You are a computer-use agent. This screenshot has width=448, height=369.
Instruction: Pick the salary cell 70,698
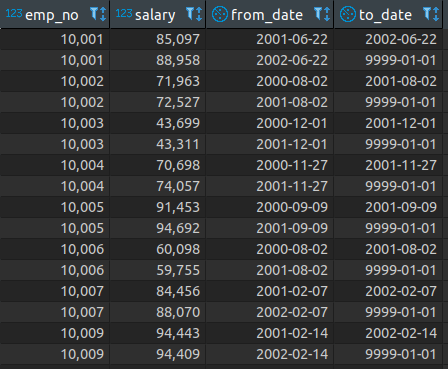[158, 165]
